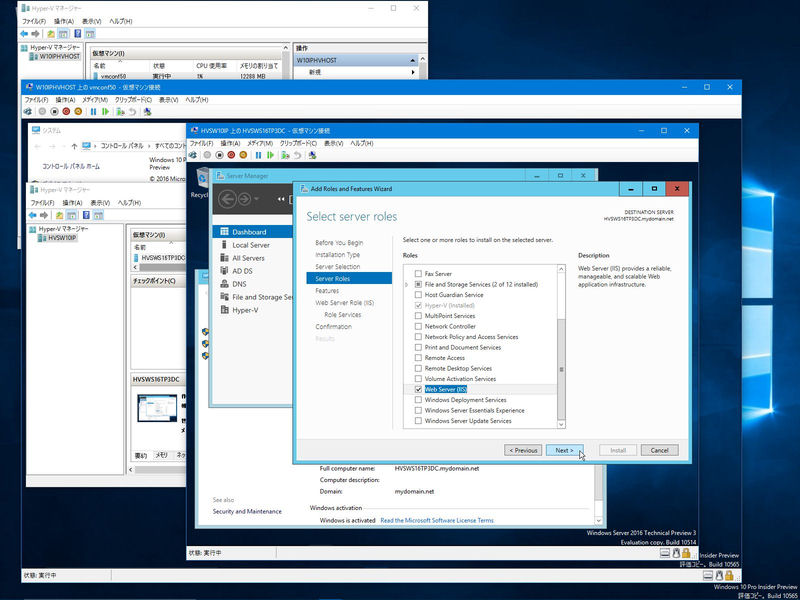The image size is (800, 600).
Task: Select W10IPHVHOST node in Hyper-V Manager tree
Action: 56,56
